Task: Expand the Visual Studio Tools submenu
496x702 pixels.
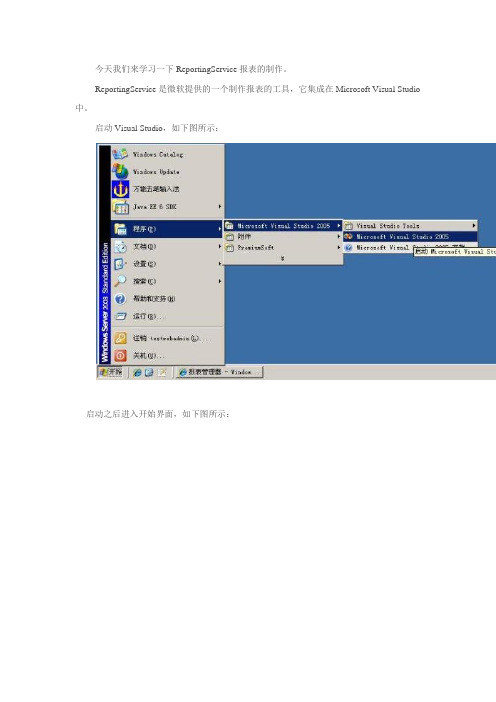Action: click(x=410, y=226)
